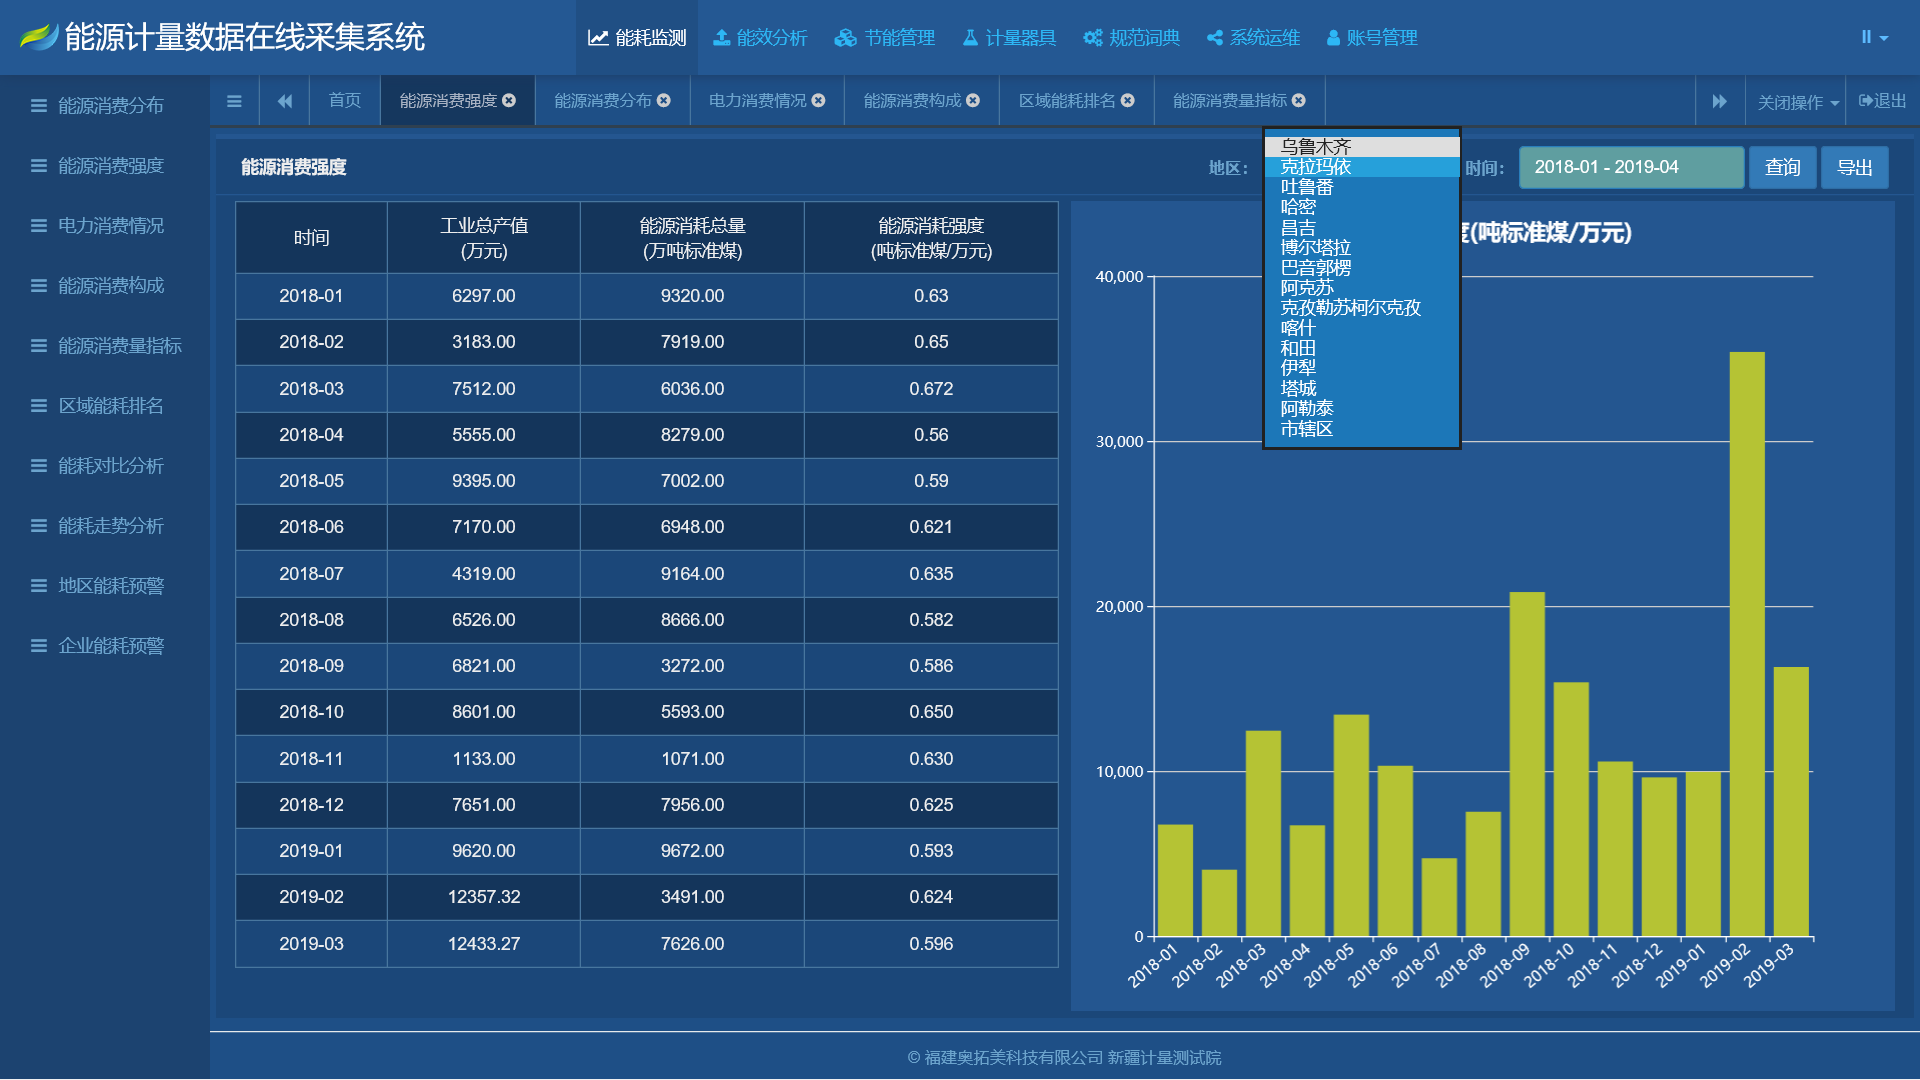This screenshot has width=1920, height=1080.
Task: Switch to the 能源消费构成 tab
Action: pos(911,101)
